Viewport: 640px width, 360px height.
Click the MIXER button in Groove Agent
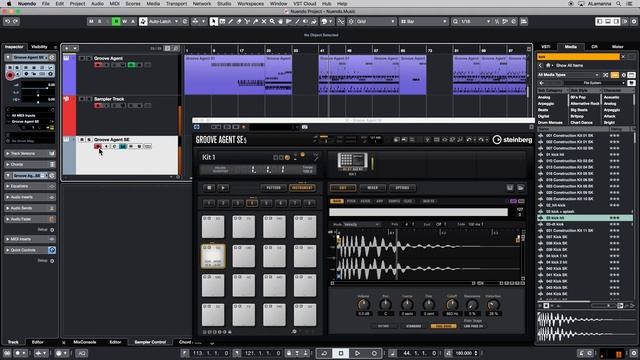click(373, 188)
